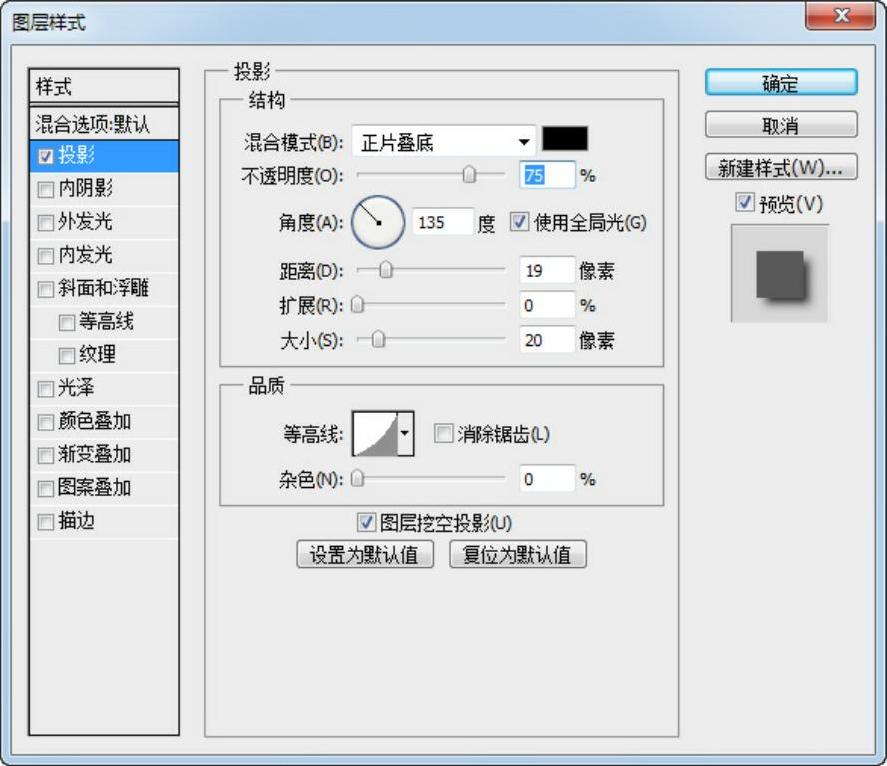Viewport: 887px width, 766px height.
Task: Enable the 内阴影 checkbox
Action: [x=45, y=190]
